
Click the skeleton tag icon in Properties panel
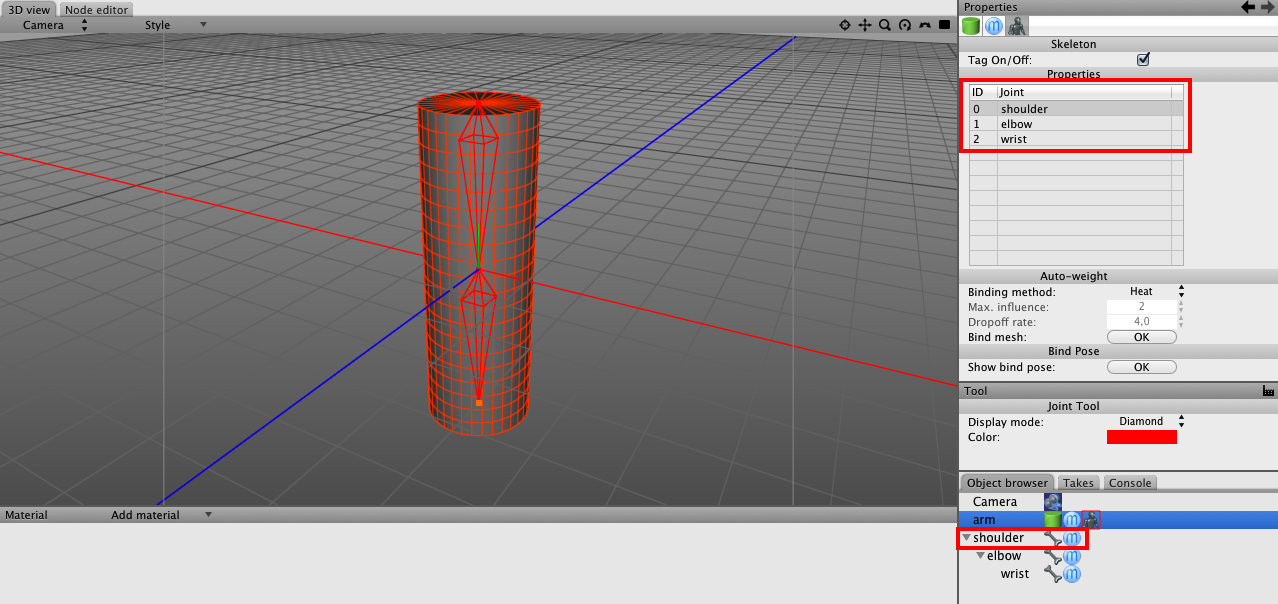(1016, 27)
